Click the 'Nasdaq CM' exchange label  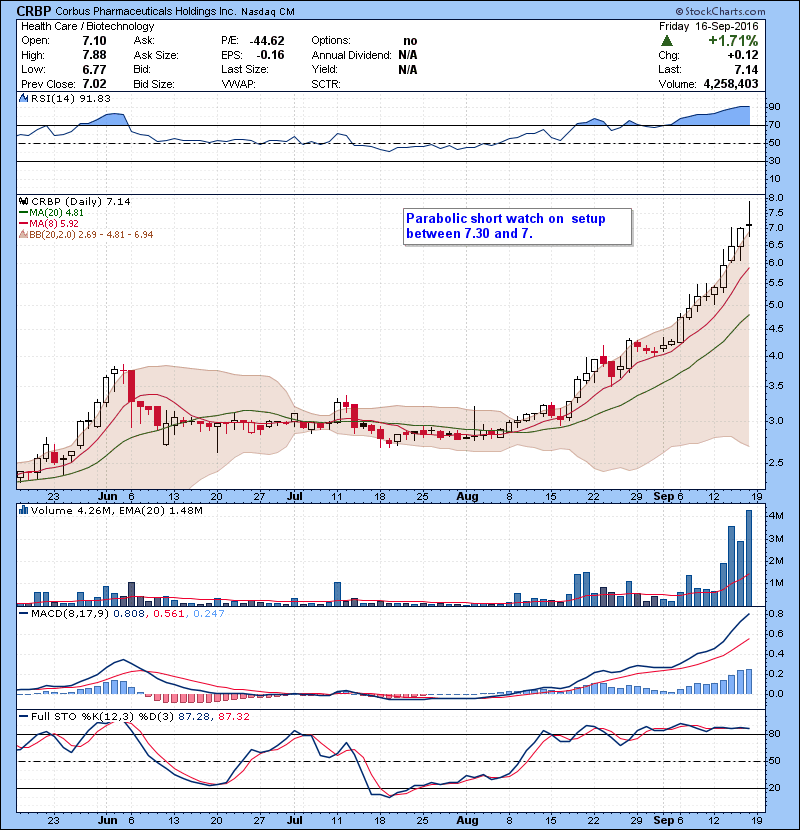[x=268, y=12]
